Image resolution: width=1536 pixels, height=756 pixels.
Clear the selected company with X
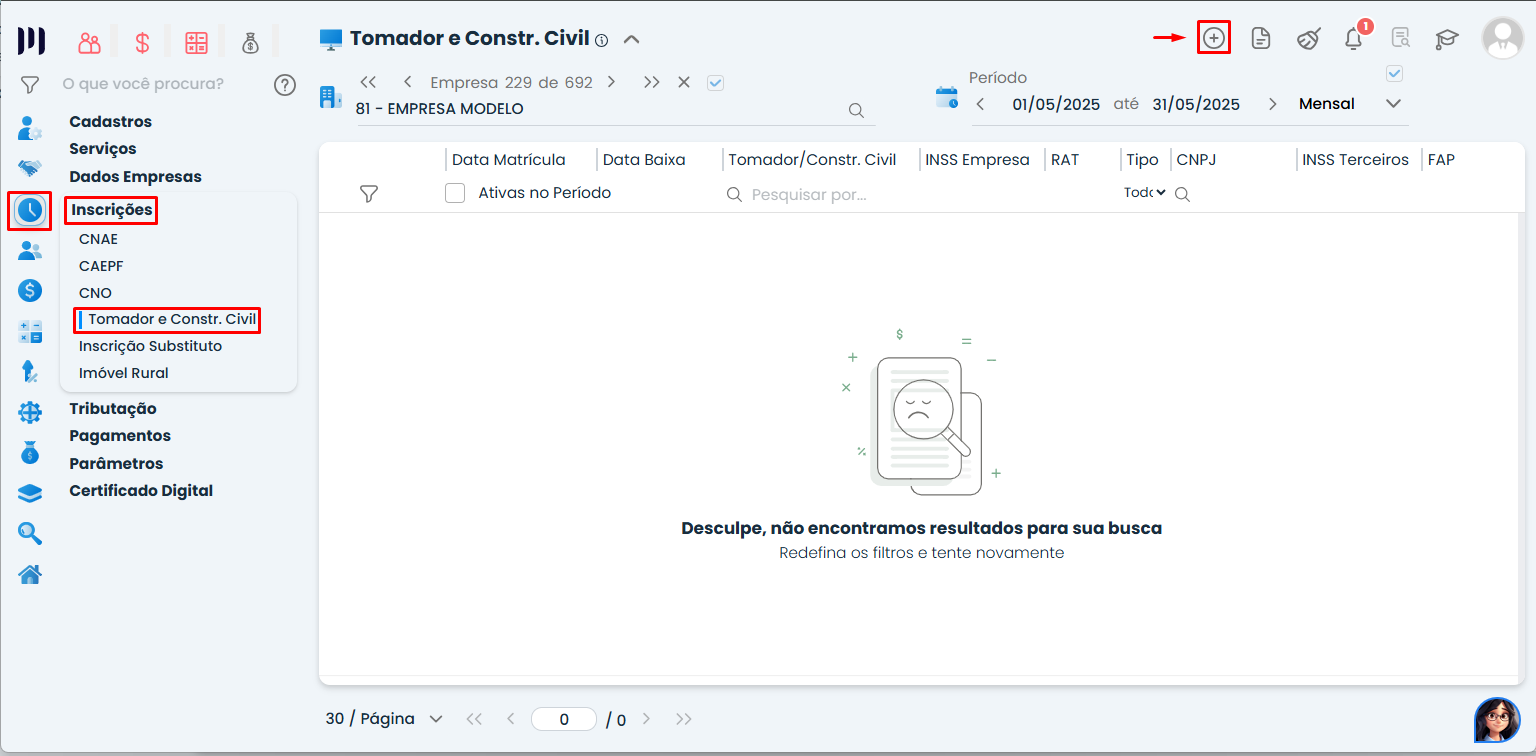[684, 82]
